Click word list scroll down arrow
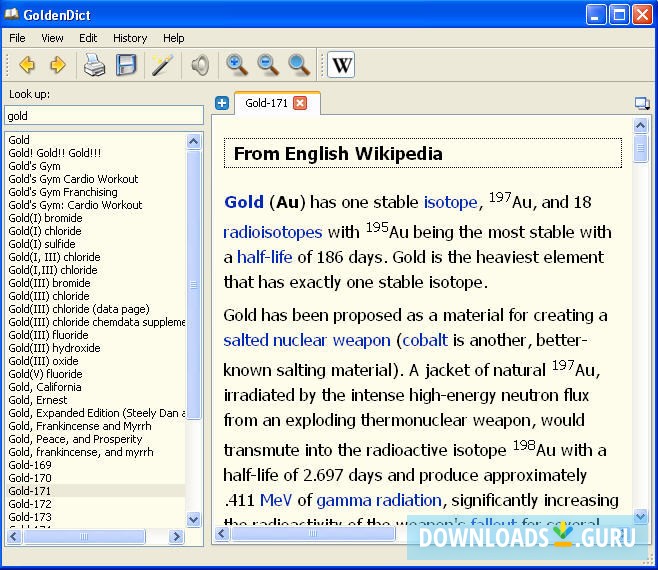Image resolution: width=658 pixels, height=570 pixels. pos(193,520)
